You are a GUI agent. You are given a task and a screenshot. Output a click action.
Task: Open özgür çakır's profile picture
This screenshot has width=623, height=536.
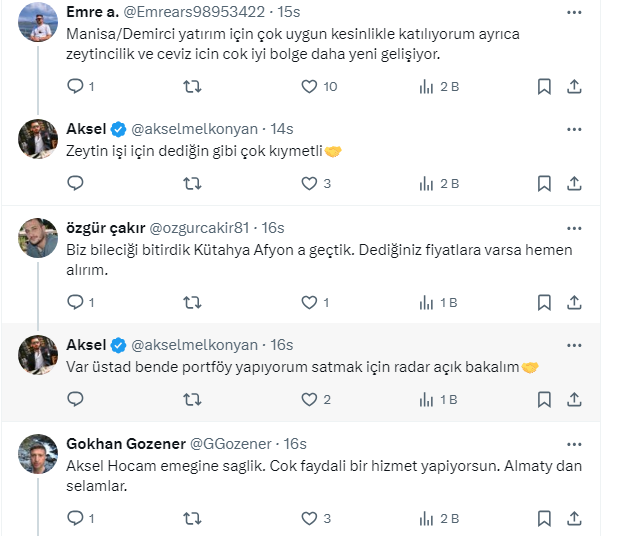click(x=38, y=237)
